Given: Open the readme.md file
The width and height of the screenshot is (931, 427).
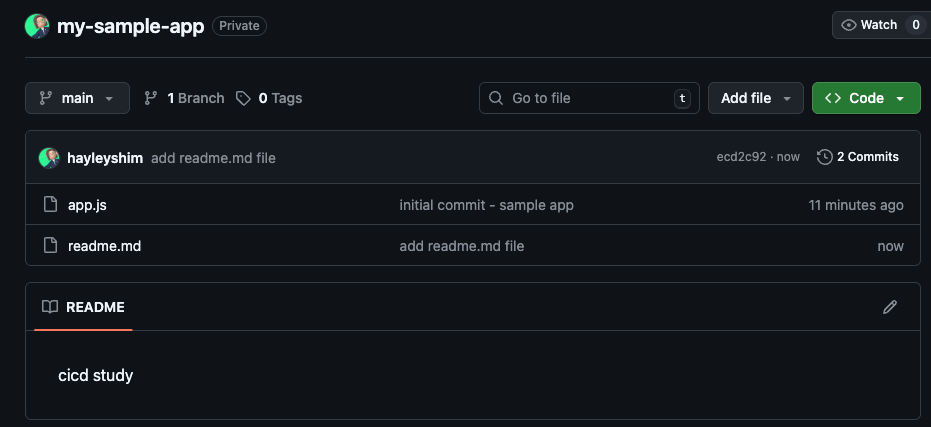Looking at the screenshot, I should click(104, 246).
